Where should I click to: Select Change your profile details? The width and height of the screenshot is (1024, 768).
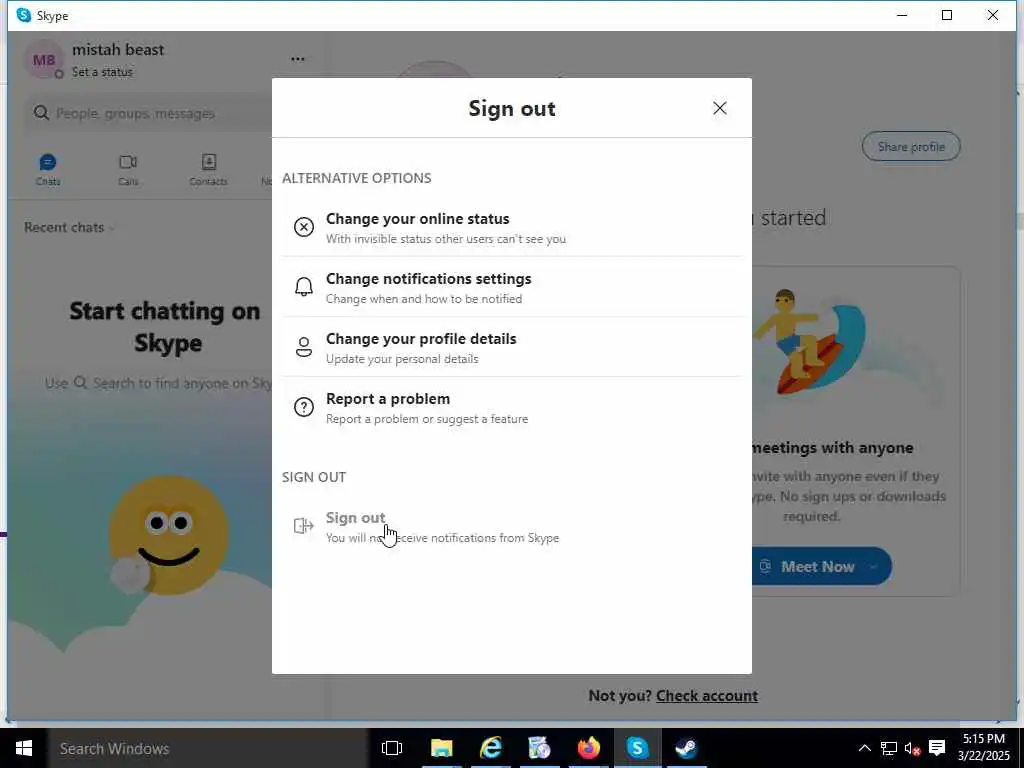[x=512, y=347]
